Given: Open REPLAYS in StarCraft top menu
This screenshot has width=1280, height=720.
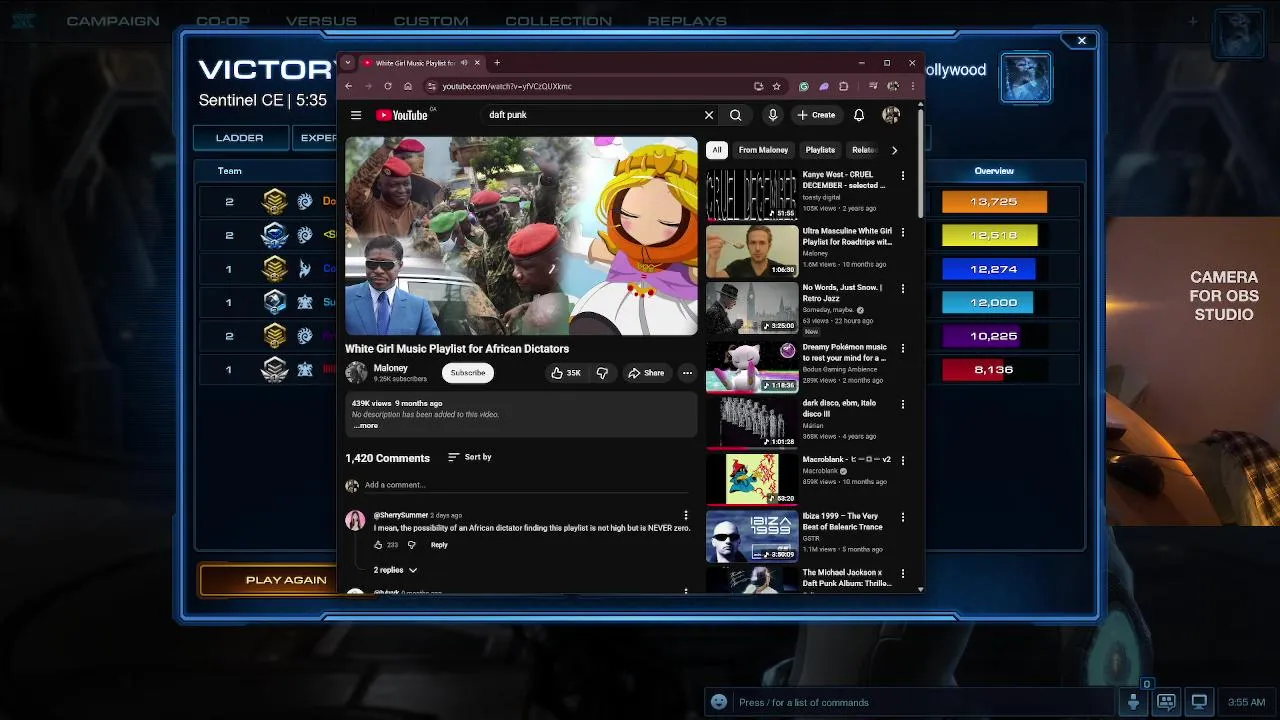Looking at the screenshot, I should pos(687,21).
